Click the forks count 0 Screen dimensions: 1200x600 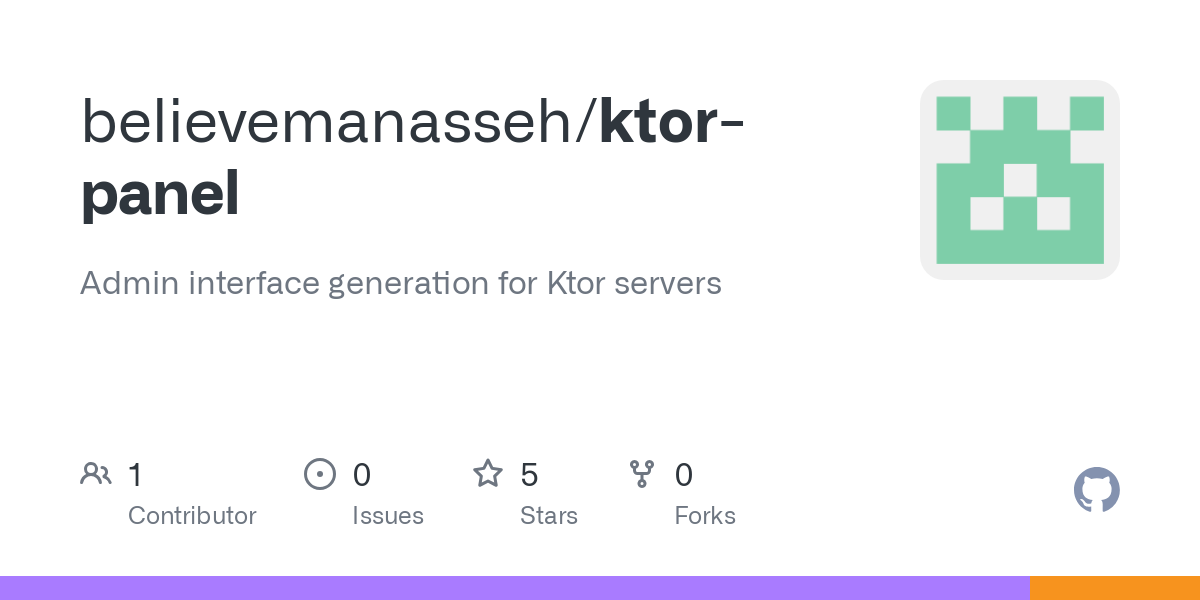[684, 474]
